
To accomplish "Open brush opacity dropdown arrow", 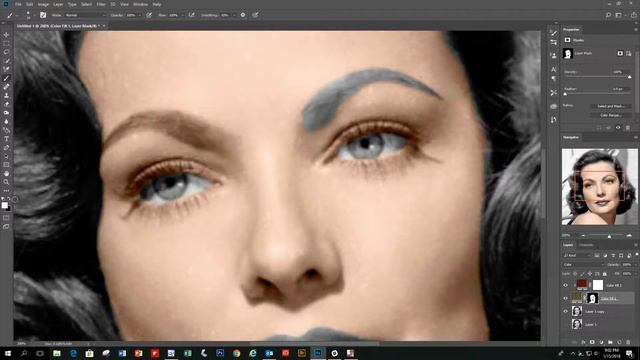I will pos(140,15).
